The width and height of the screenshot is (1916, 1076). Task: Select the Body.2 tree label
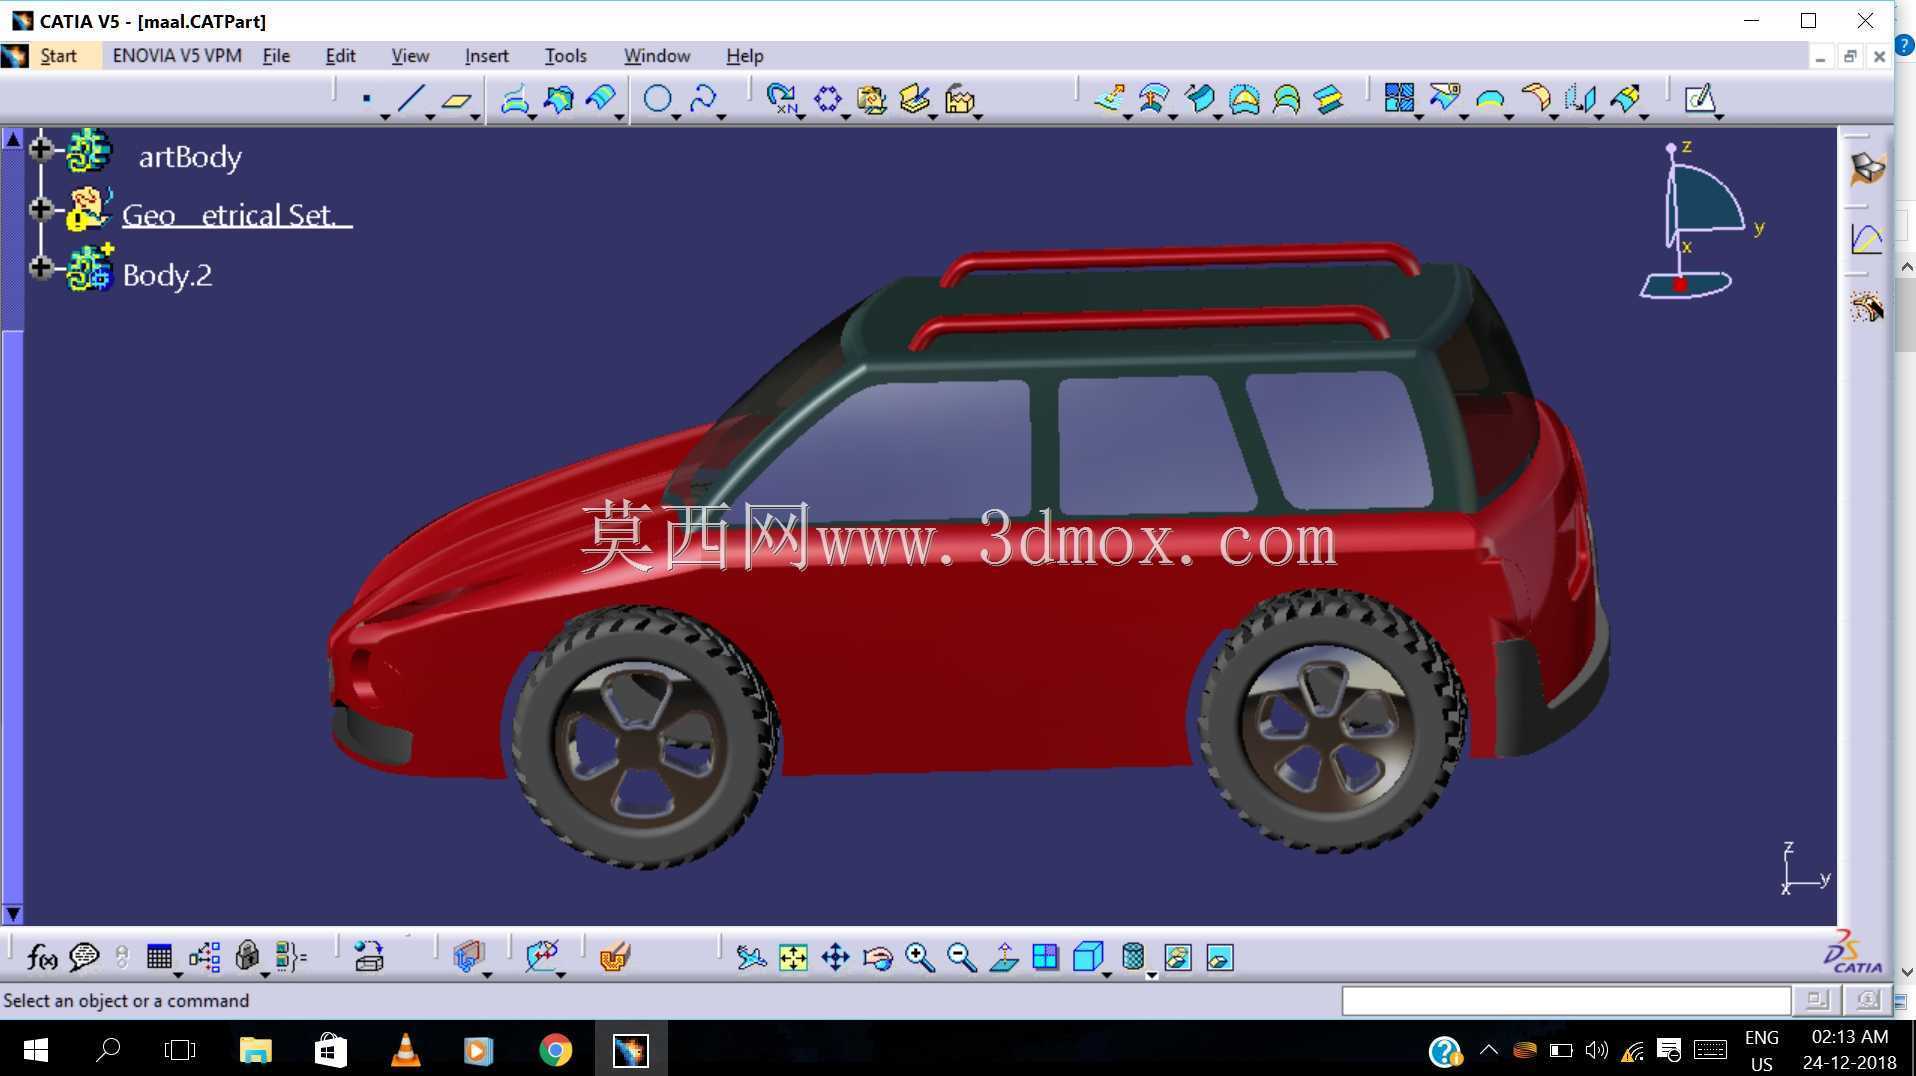[167, 275]
